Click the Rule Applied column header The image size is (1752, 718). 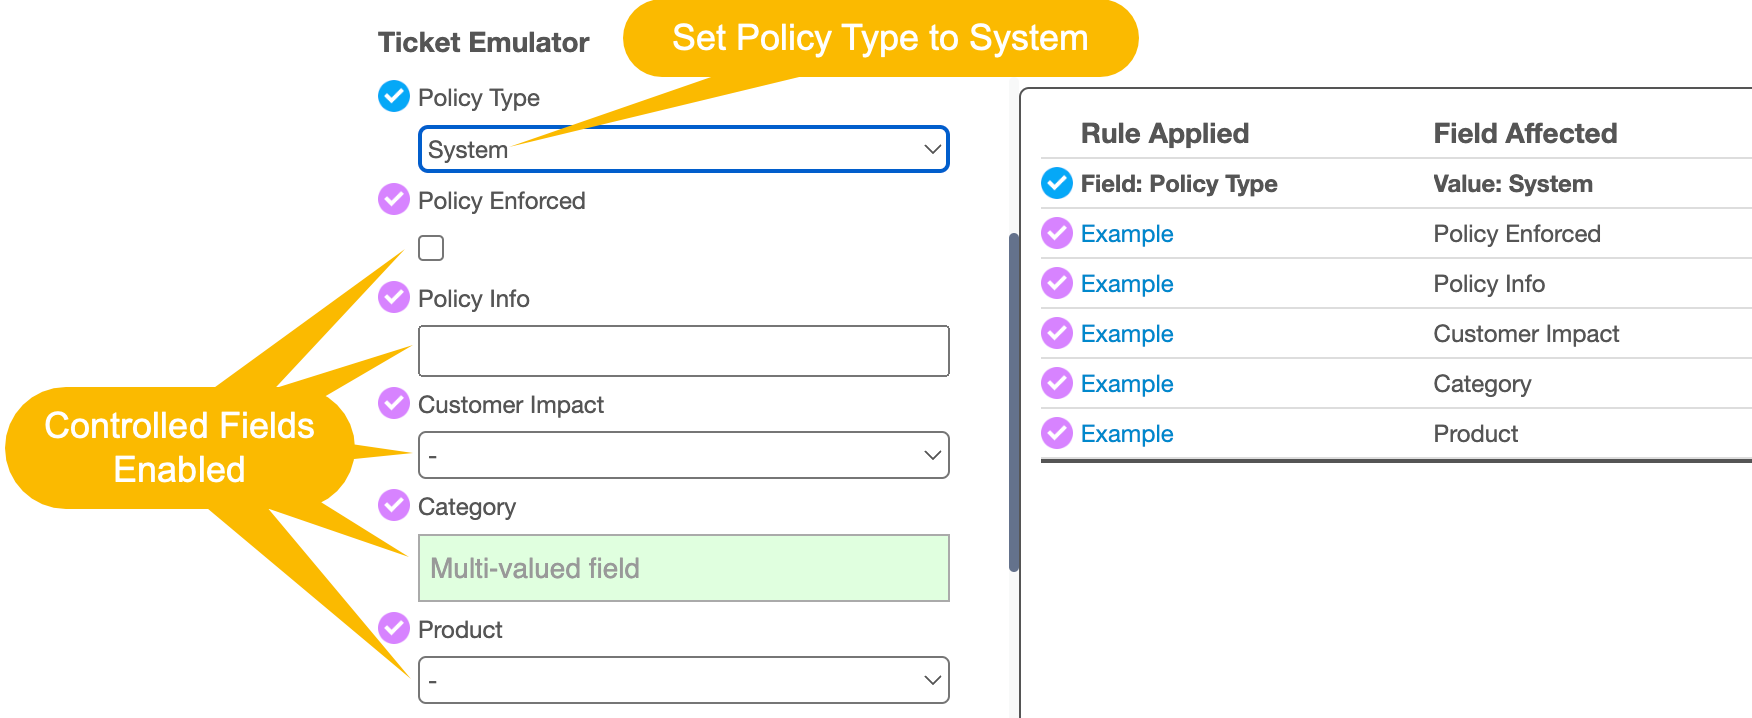click(x=1165, y=133)
